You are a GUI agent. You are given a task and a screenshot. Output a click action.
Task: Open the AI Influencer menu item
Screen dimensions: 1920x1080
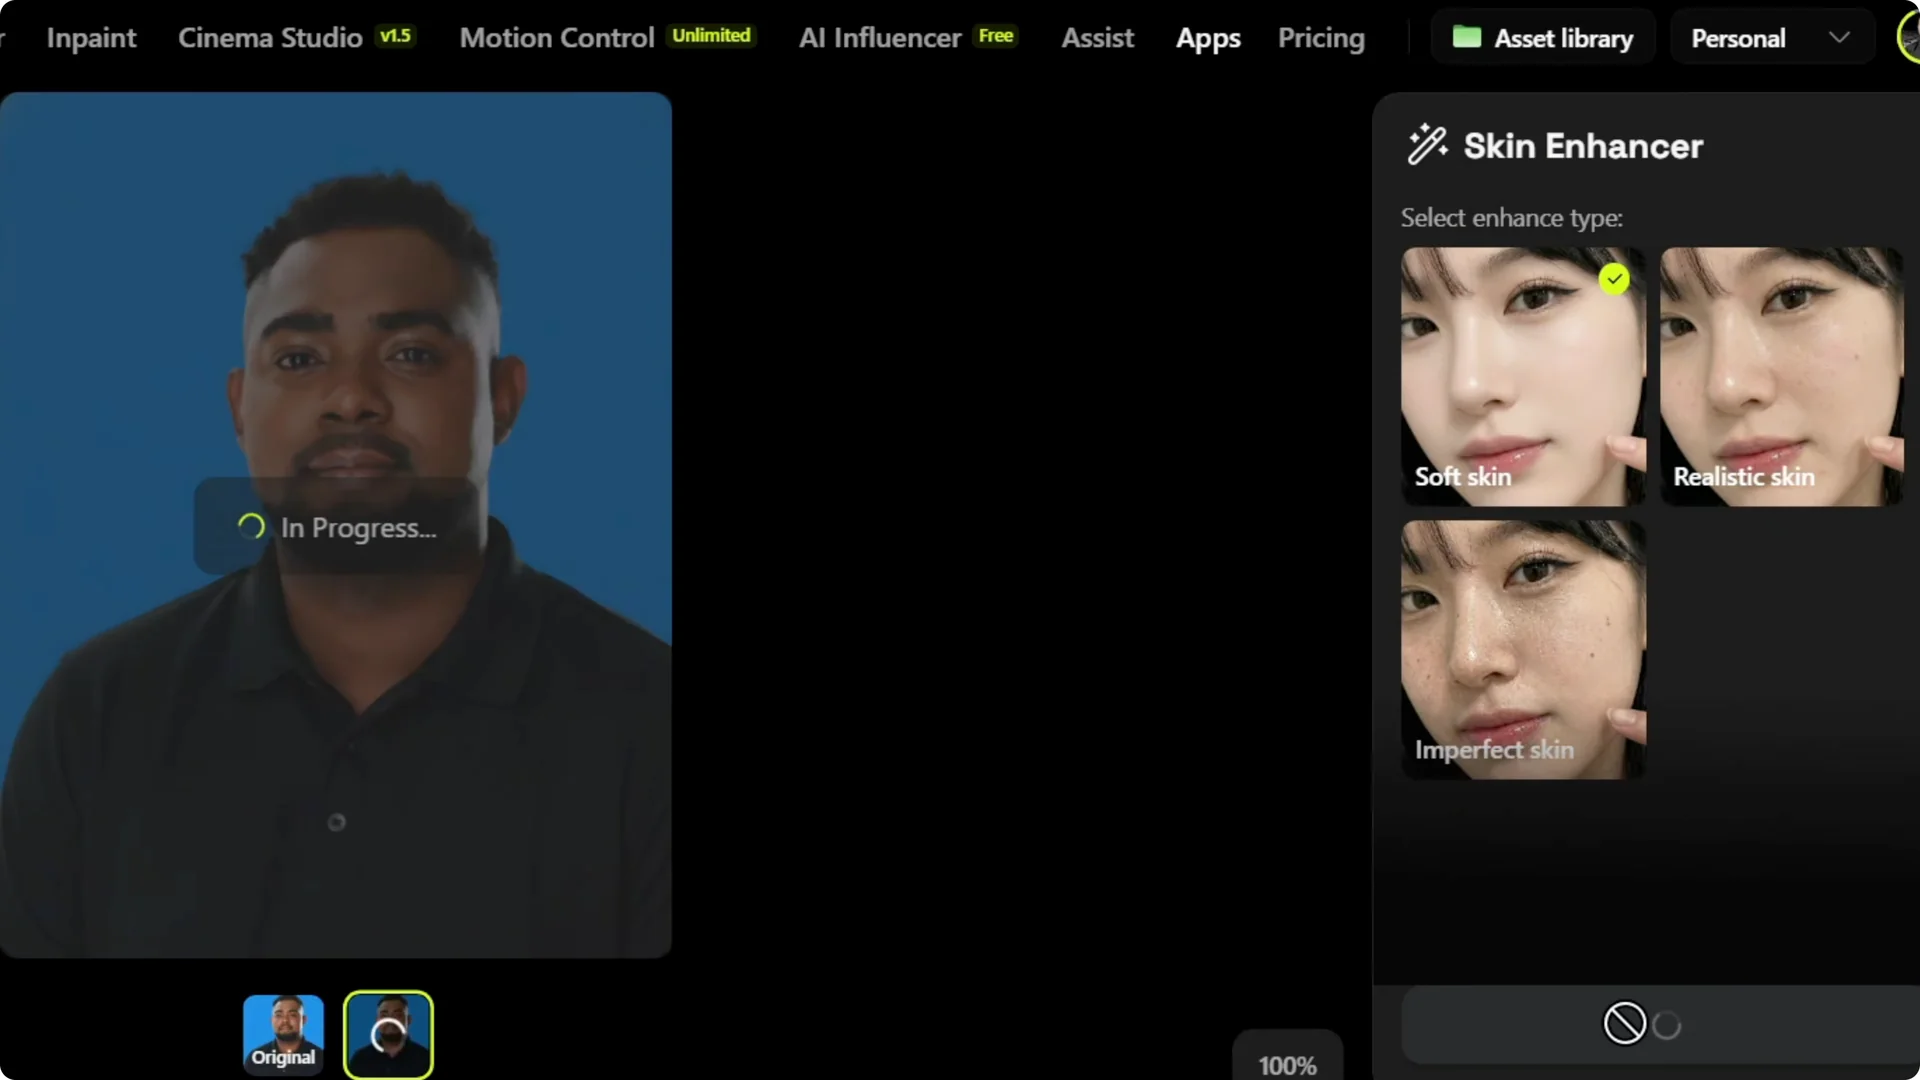tap(879, 36)
